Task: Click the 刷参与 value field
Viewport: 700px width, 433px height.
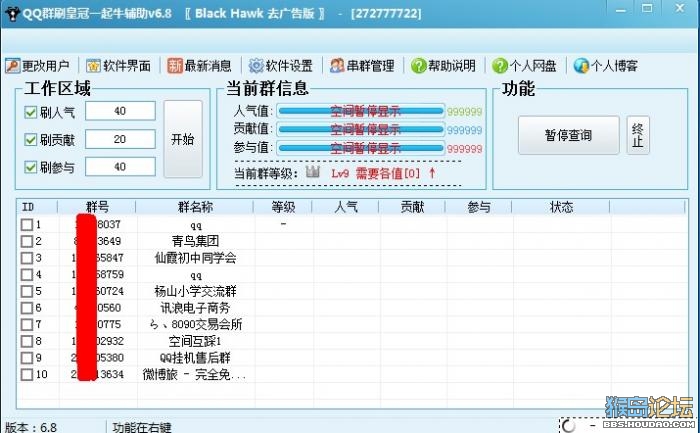Action: (x=120, y=167)
